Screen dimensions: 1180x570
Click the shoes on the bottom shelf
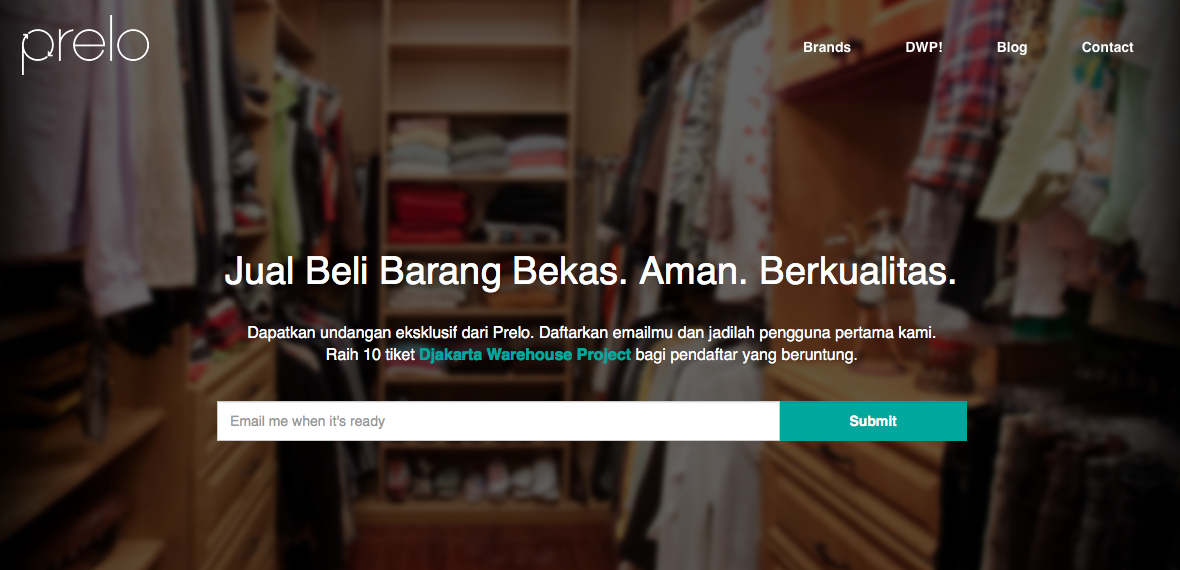point(474,478)
